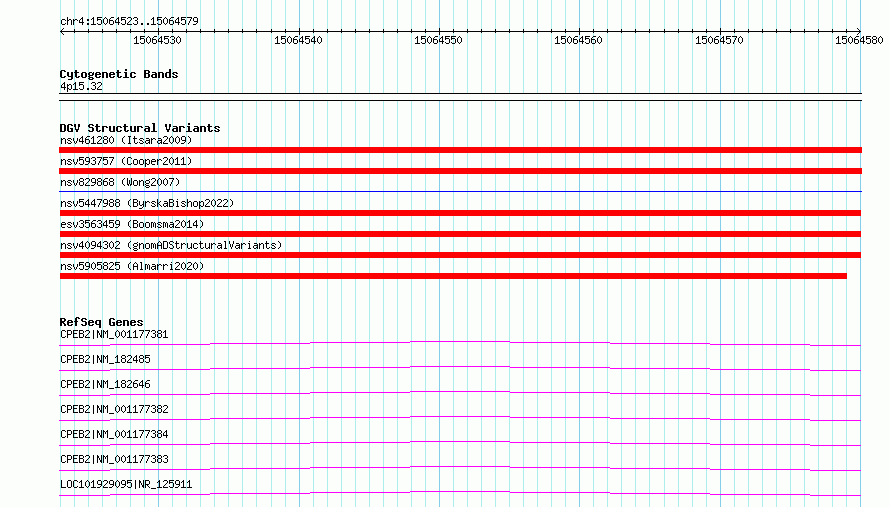Click the red bar of nsv461280
Viewport: 890px width, 507px height.
(x=460, y=150)
